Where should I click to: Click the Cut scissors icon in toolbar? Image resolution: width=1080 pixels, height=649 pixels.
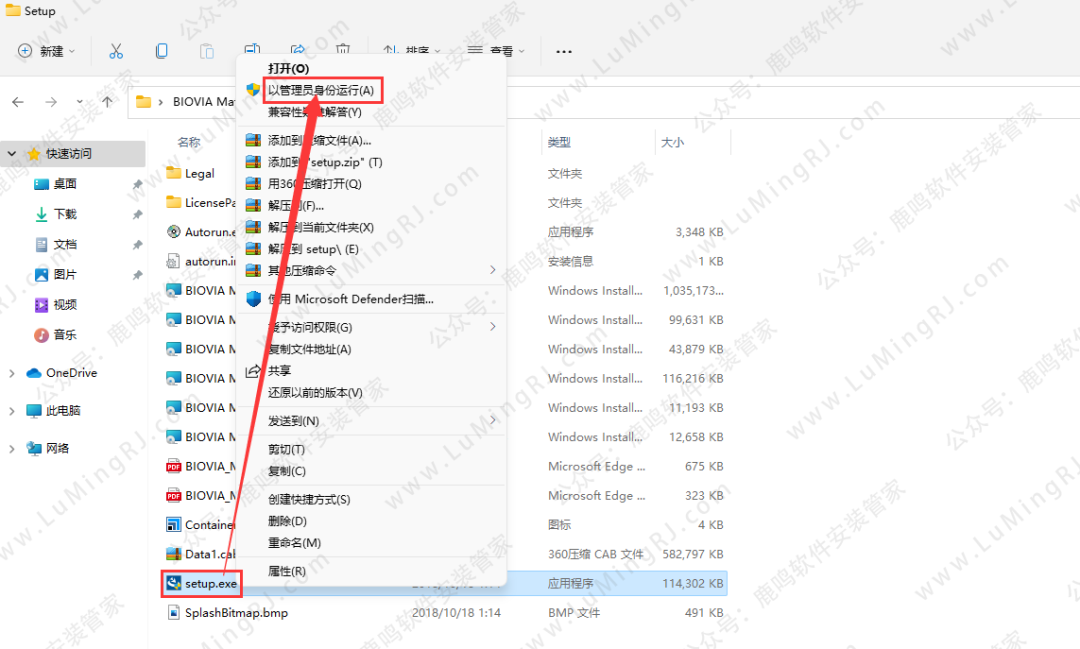pos(116,51)
